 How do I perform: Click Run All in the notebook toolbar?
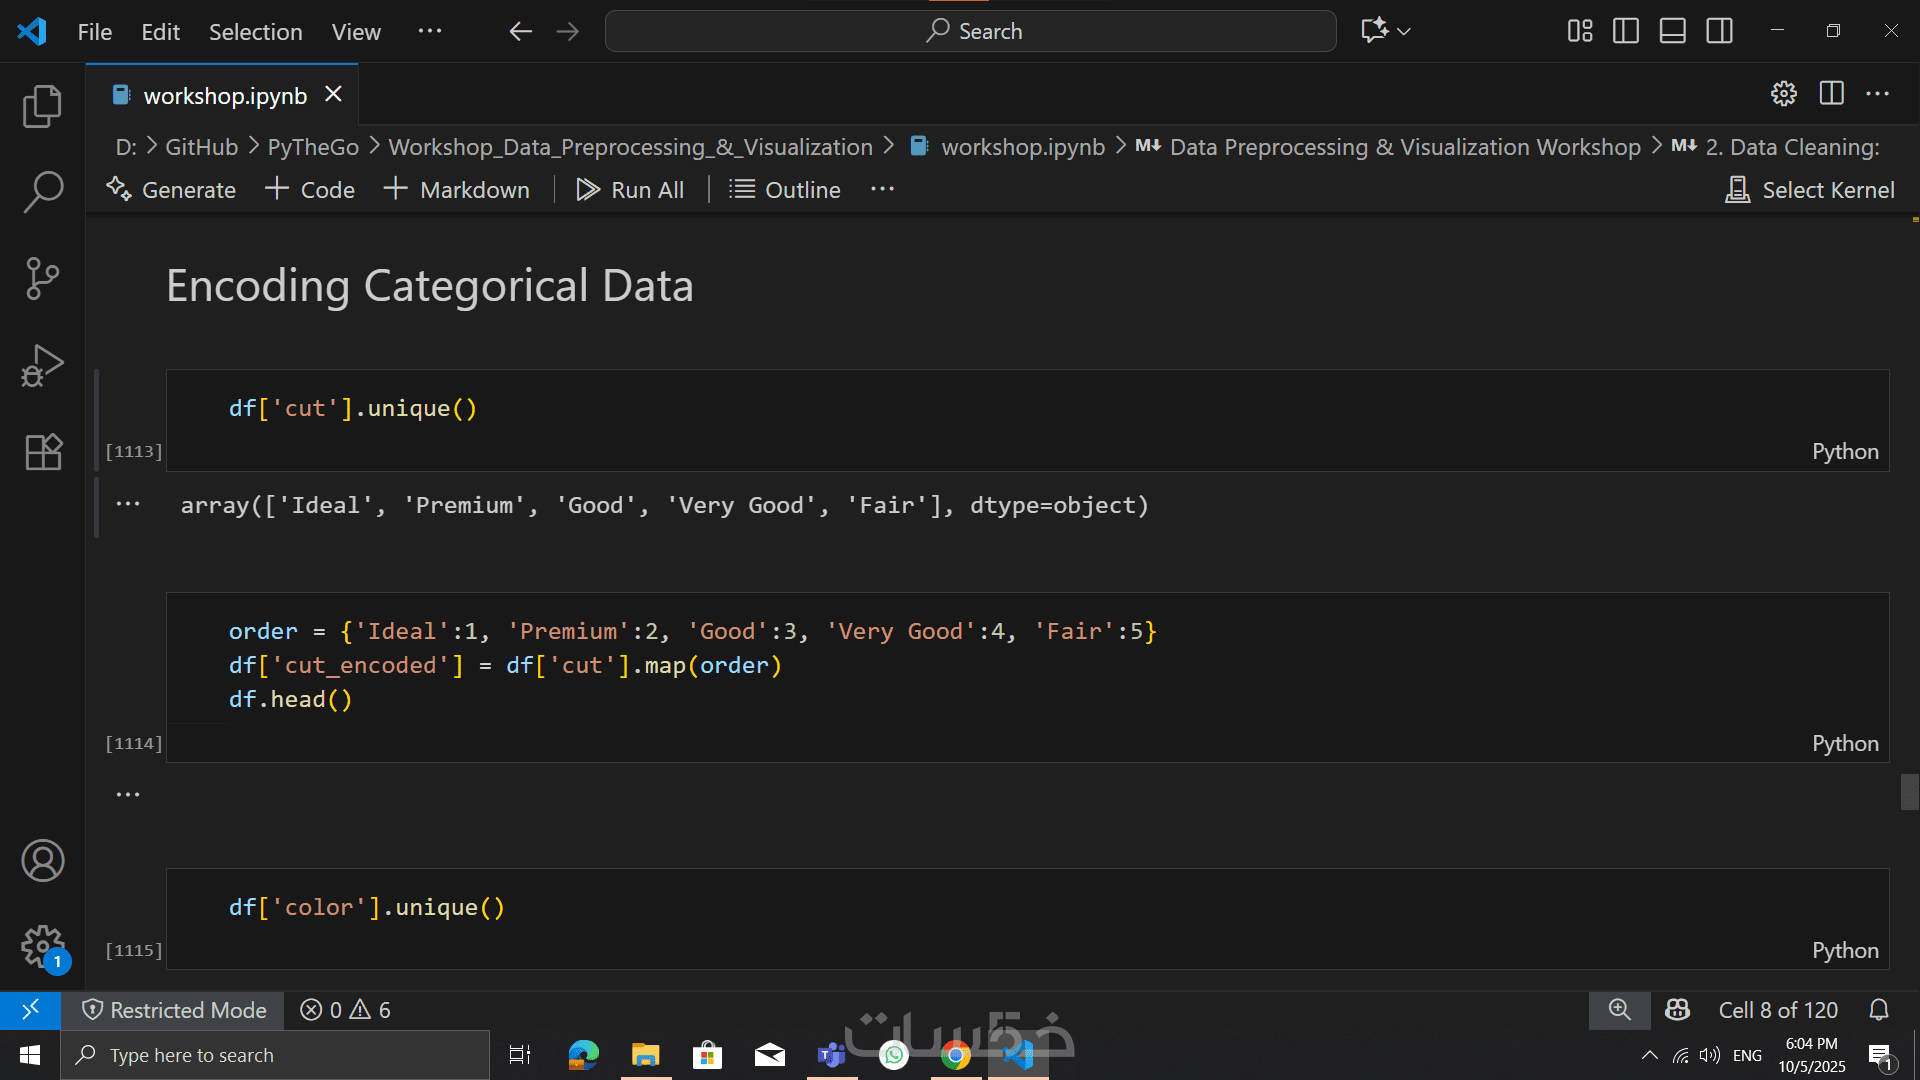630,190
